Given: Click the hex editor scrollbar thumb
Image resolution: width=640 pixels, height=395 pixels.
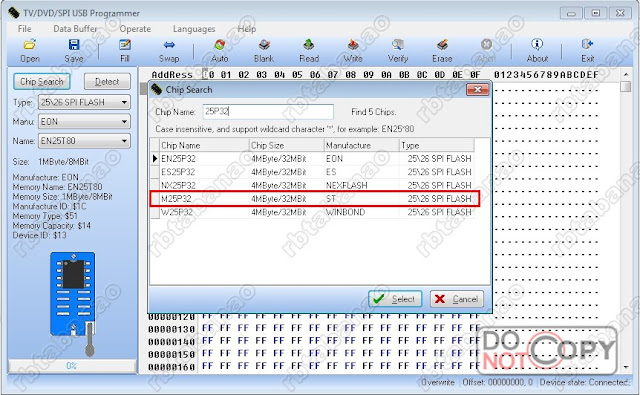Looking at the screenshot, I should coord(625,87).
